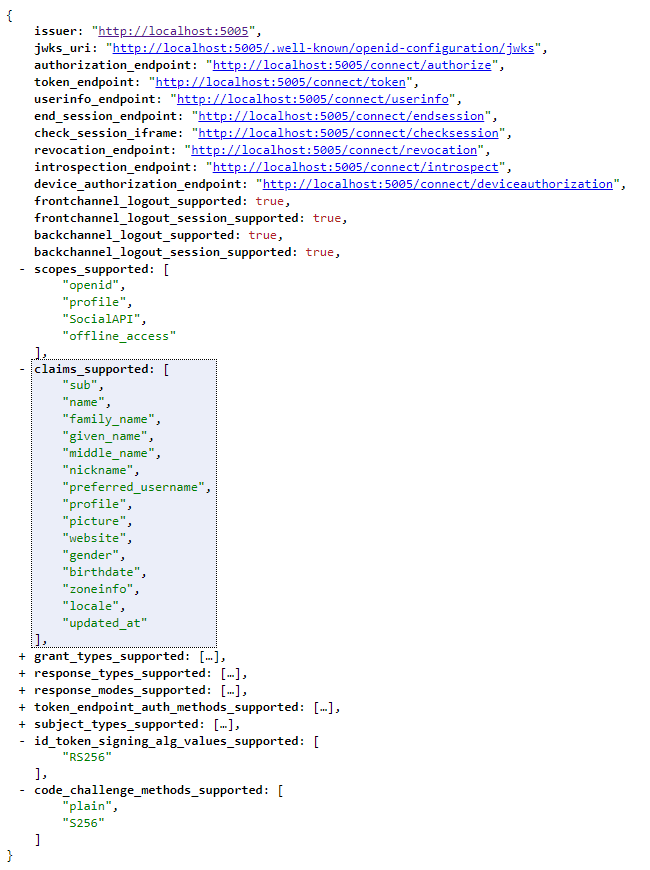Image resolution: width=650 pixels, height=870 pixels.
Task: Expand the subject_types_supported array
Action: [x=22, y=724]
